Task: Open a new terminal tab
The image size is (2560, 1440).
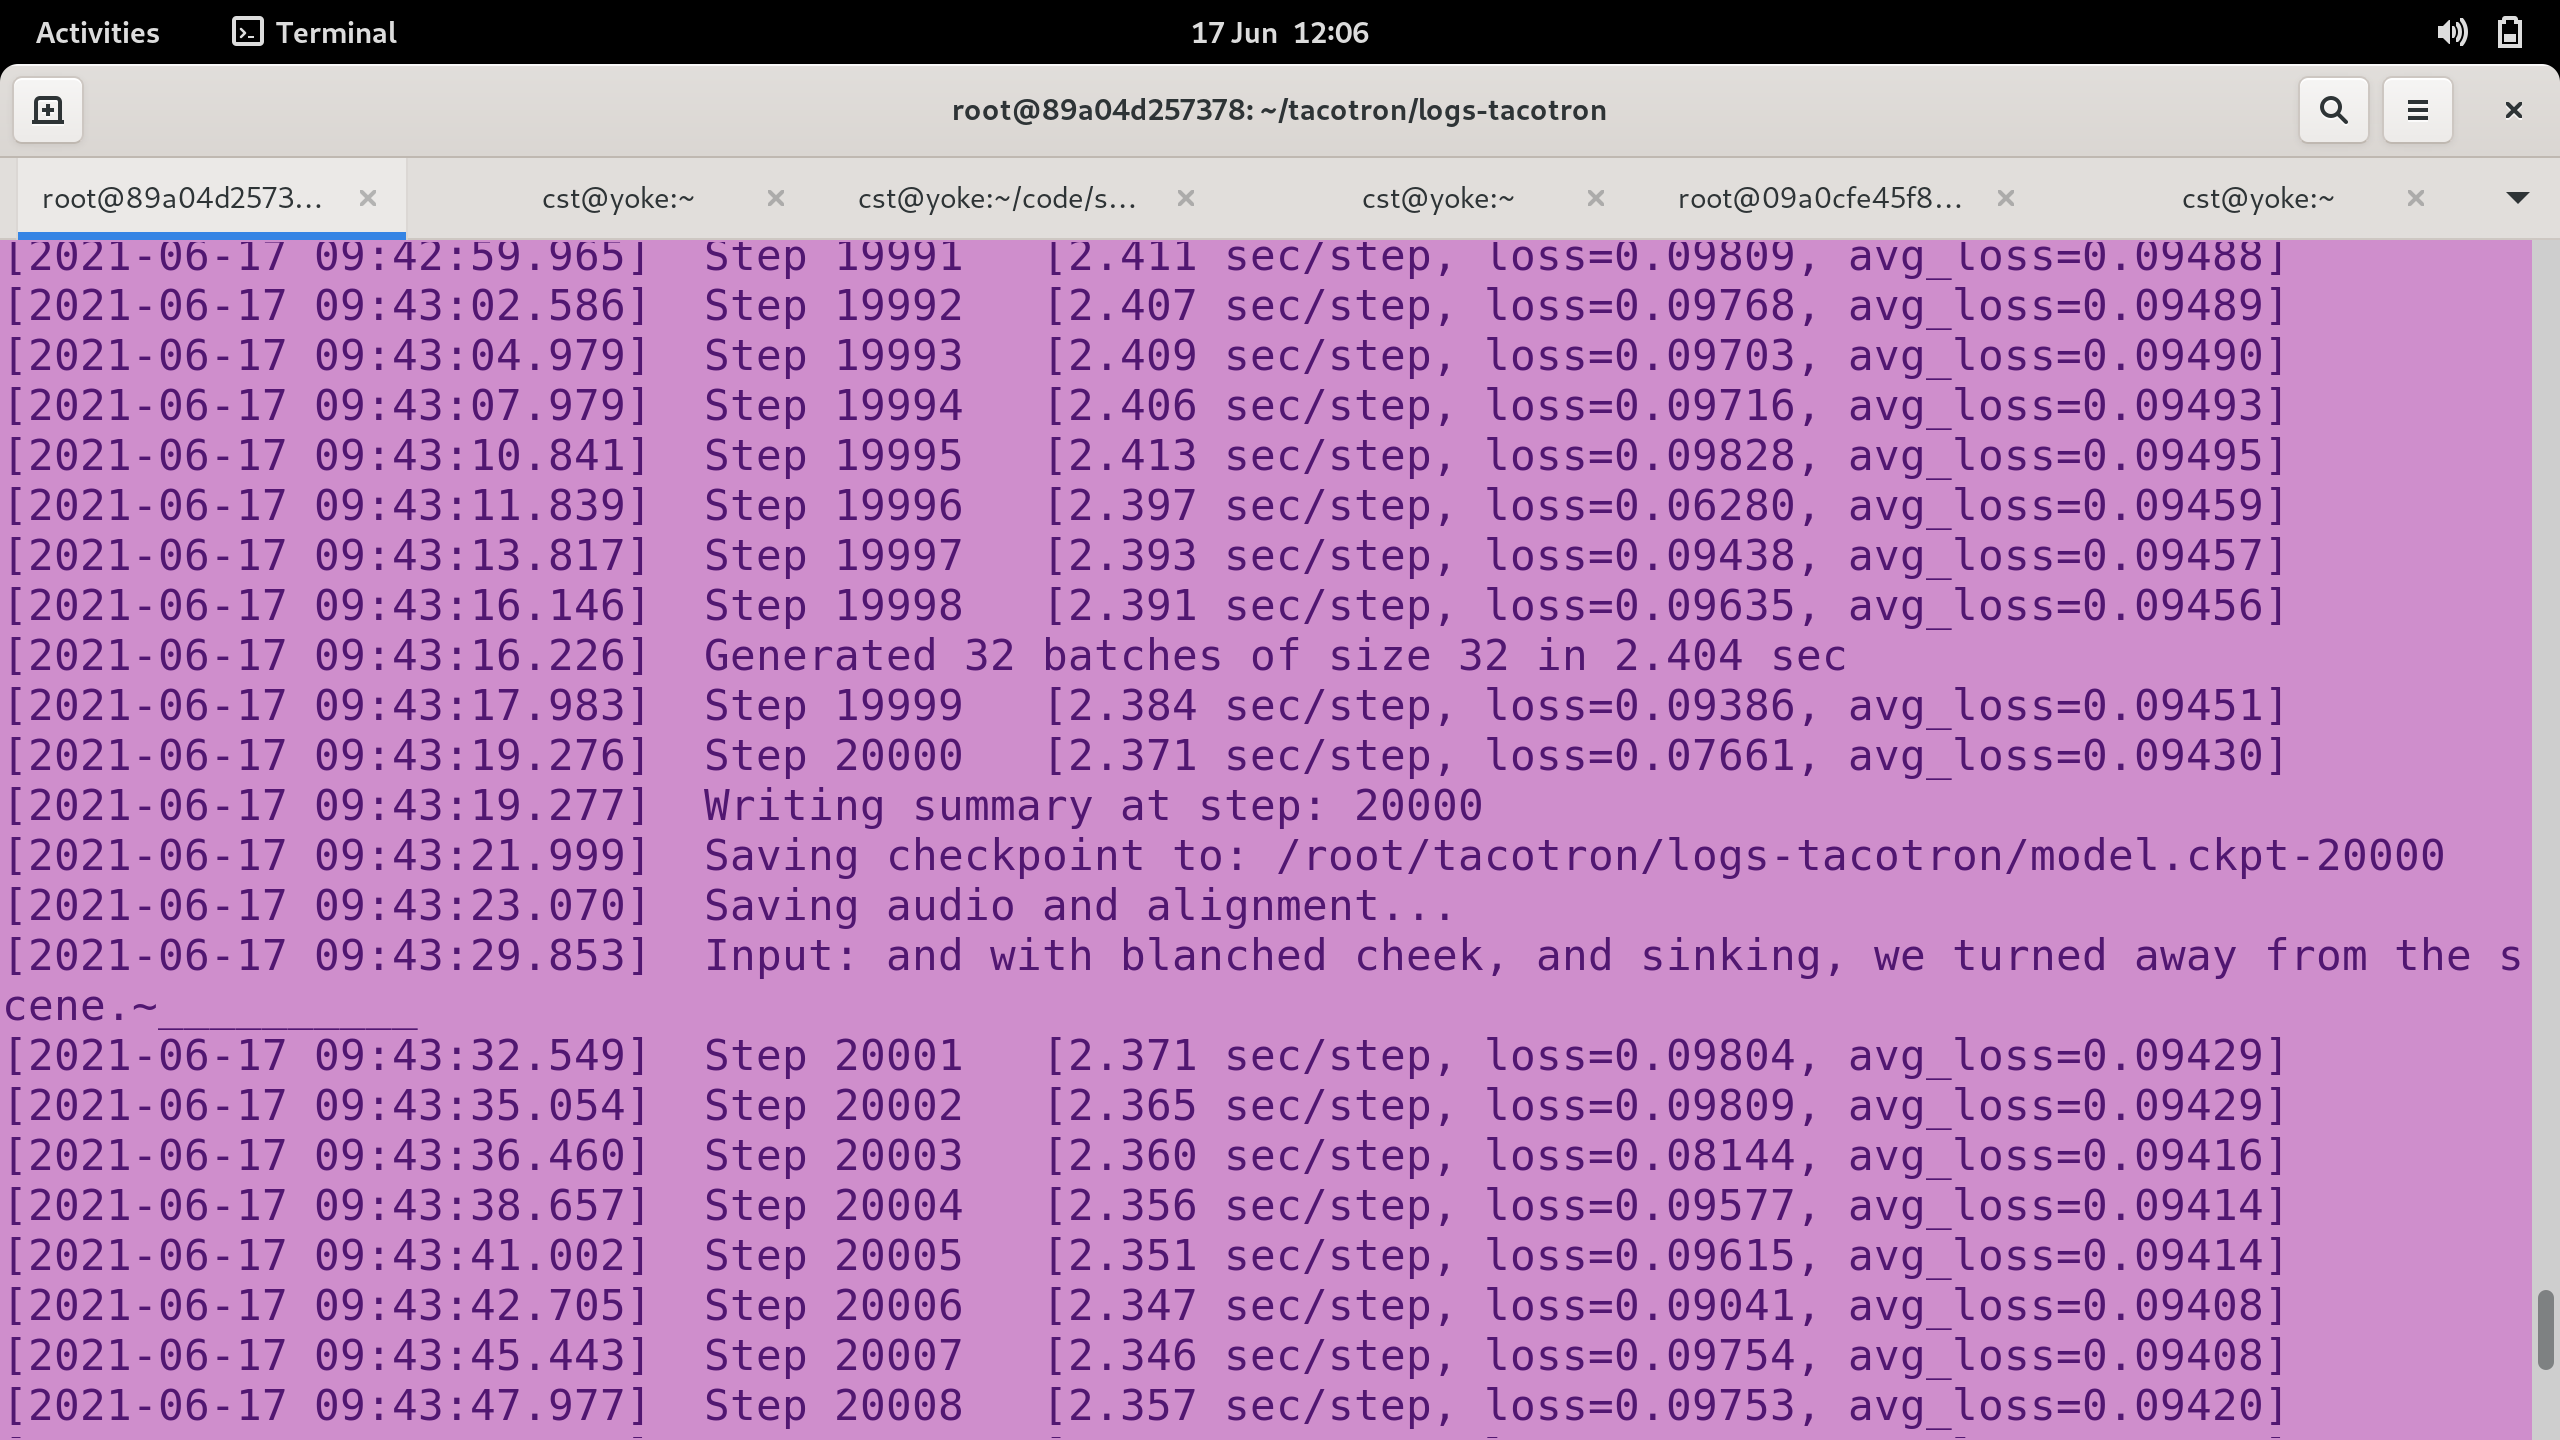Action: coord(47,110)
